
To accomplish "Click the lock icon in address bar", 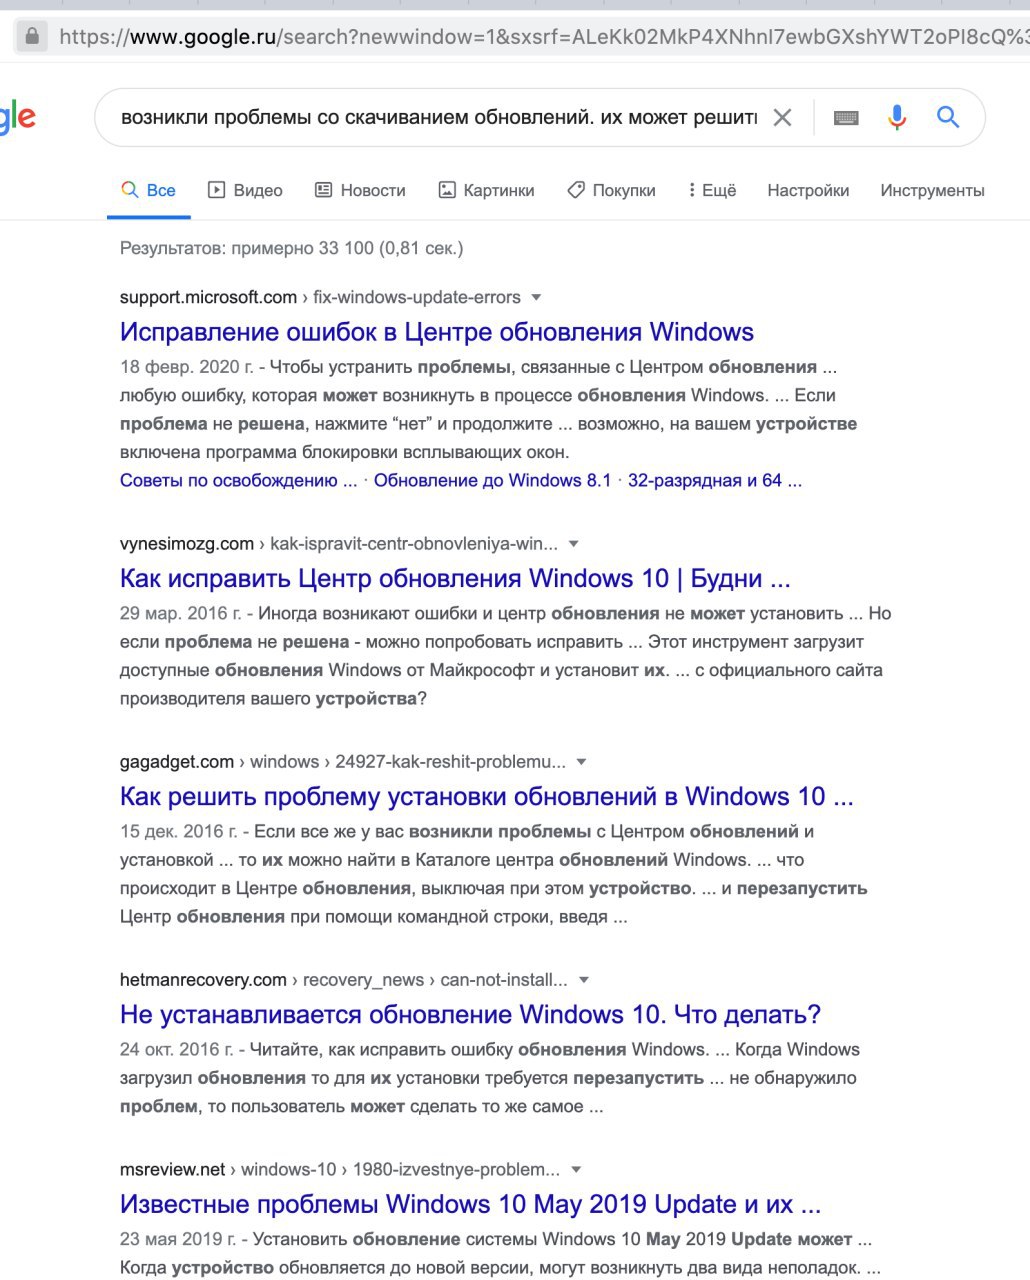I will pos(32,37).
